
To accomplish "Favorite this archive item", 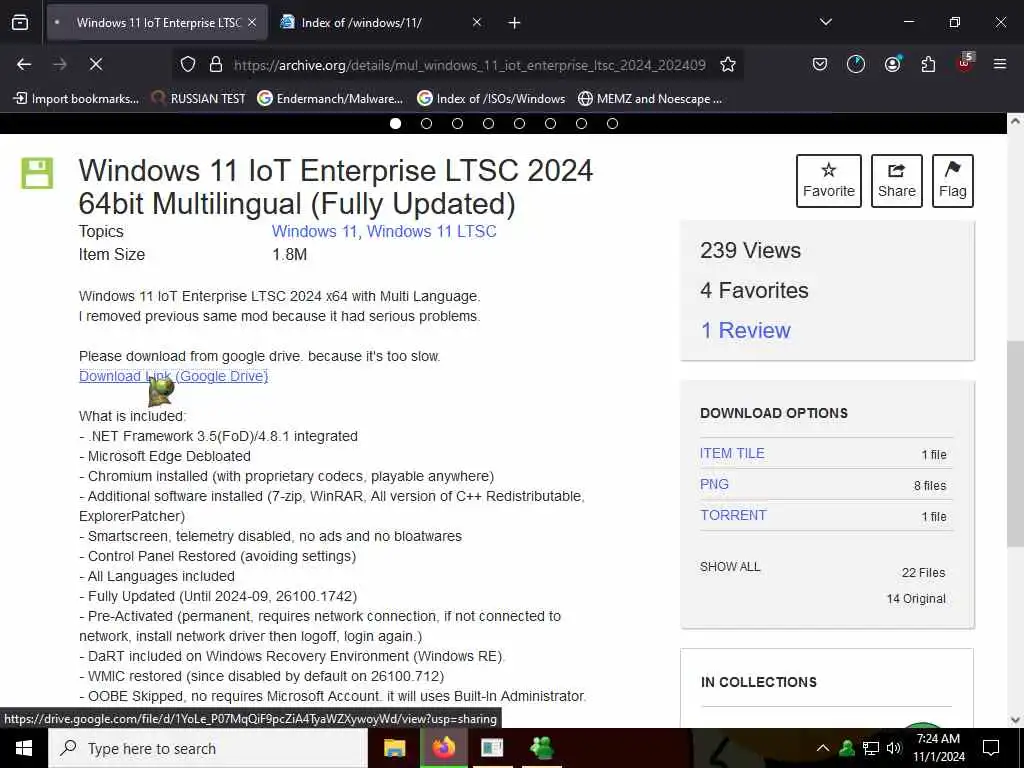I will coord(829,181).
